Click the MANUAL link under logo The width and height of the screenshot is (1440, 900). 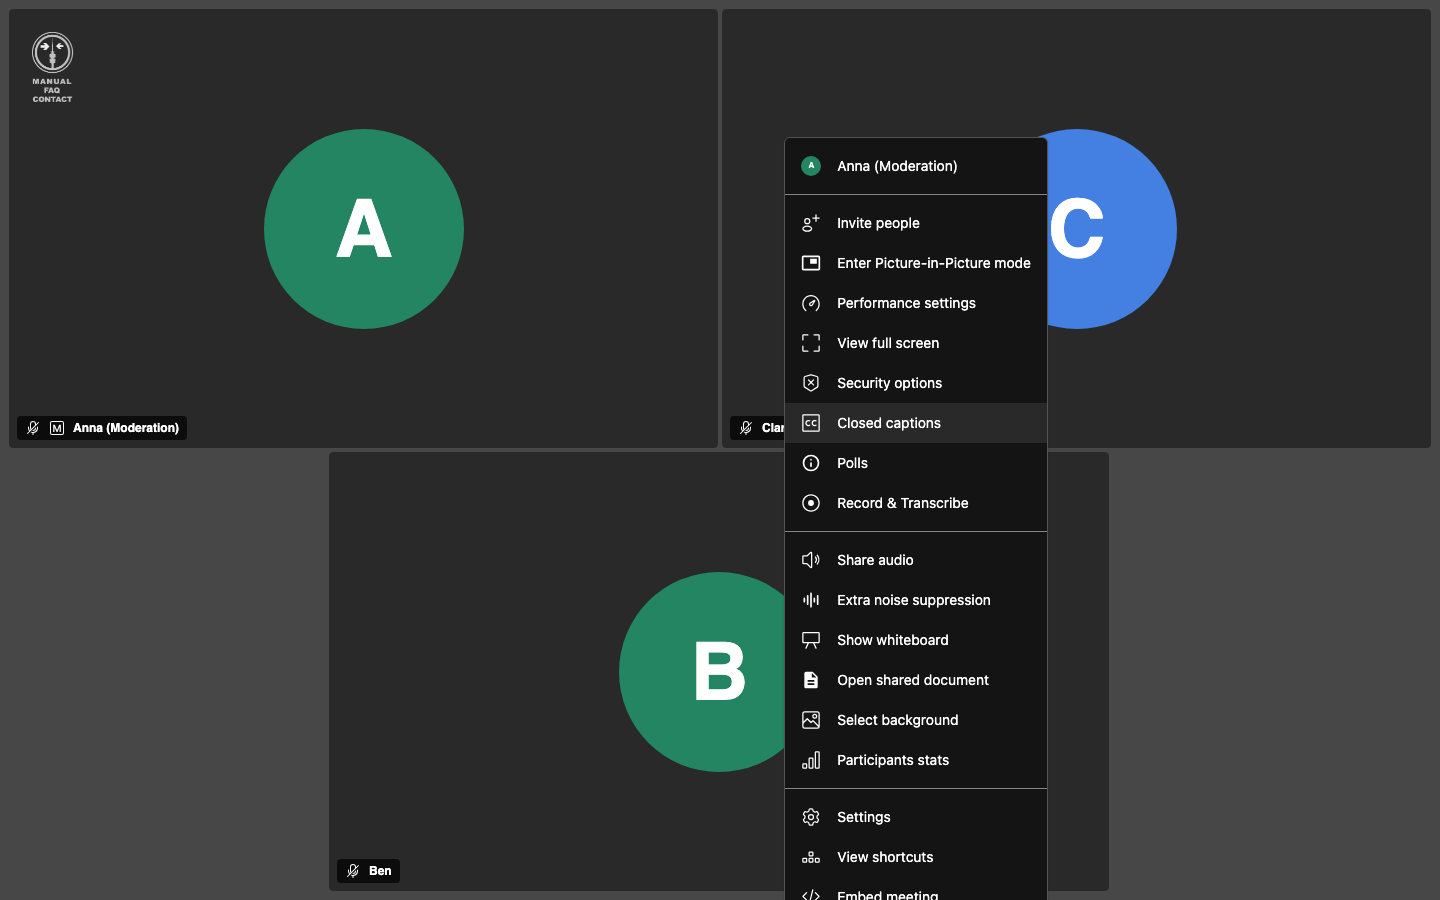pyautogui.click(x=52, y=82)
